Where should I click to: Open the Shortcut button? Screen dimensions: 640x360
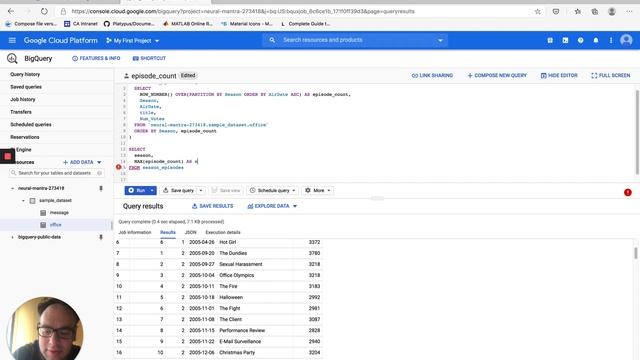[149, 58]
